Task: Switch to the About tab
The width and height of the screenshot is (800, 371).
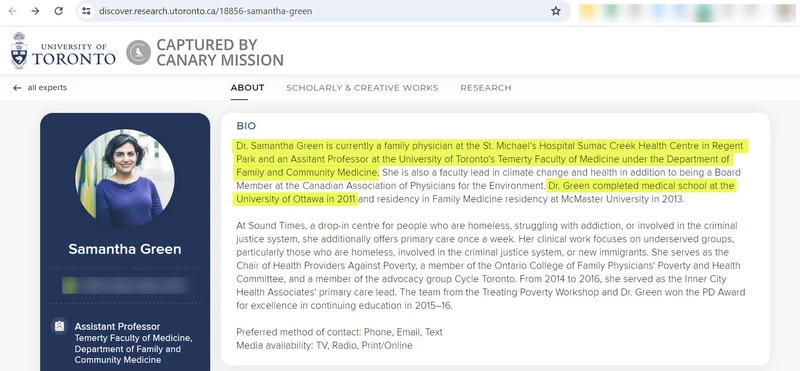Action: 247,88
